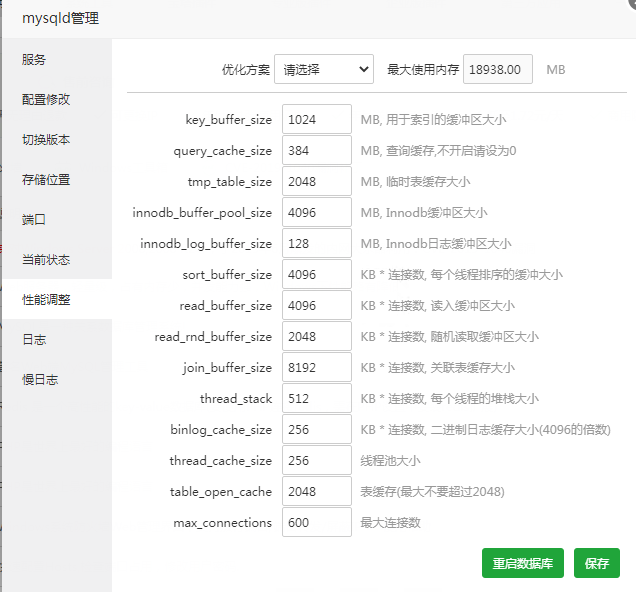Focus the query_cache_size input
Viewport: 636px width, 592px height.
tap(317, 150)
